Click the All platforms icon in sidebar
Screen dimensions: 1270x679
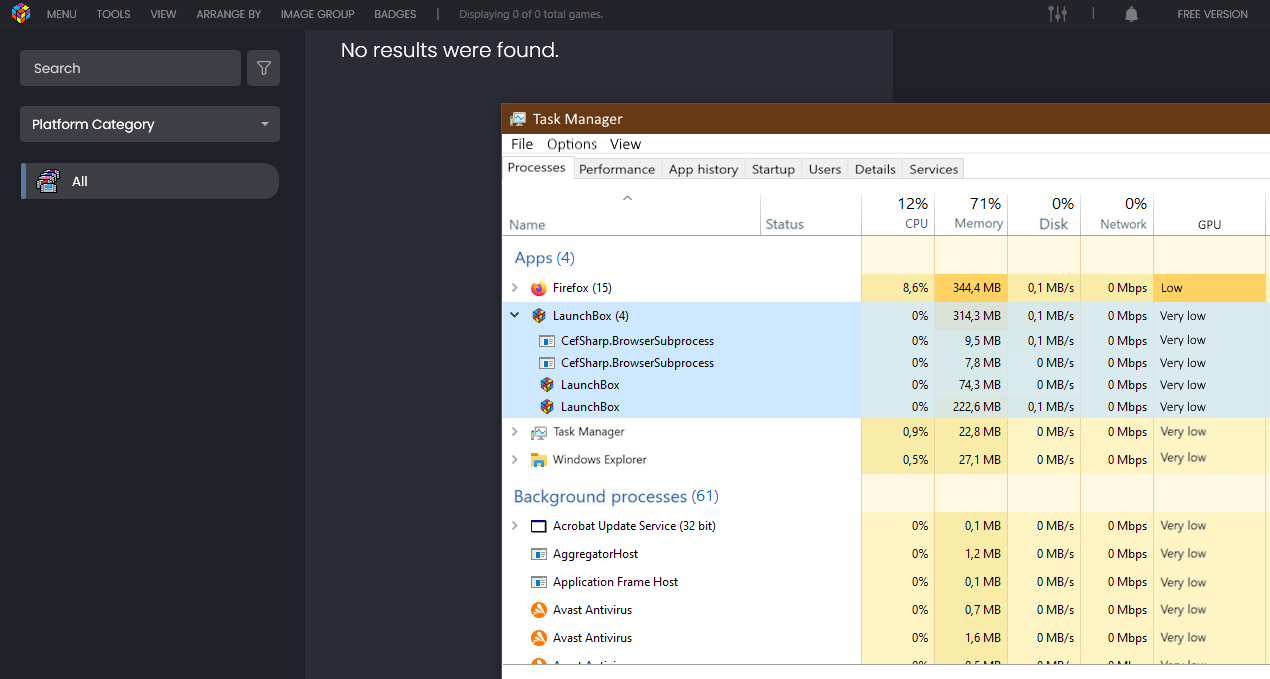pyautogui.click(x=48, y=181)
